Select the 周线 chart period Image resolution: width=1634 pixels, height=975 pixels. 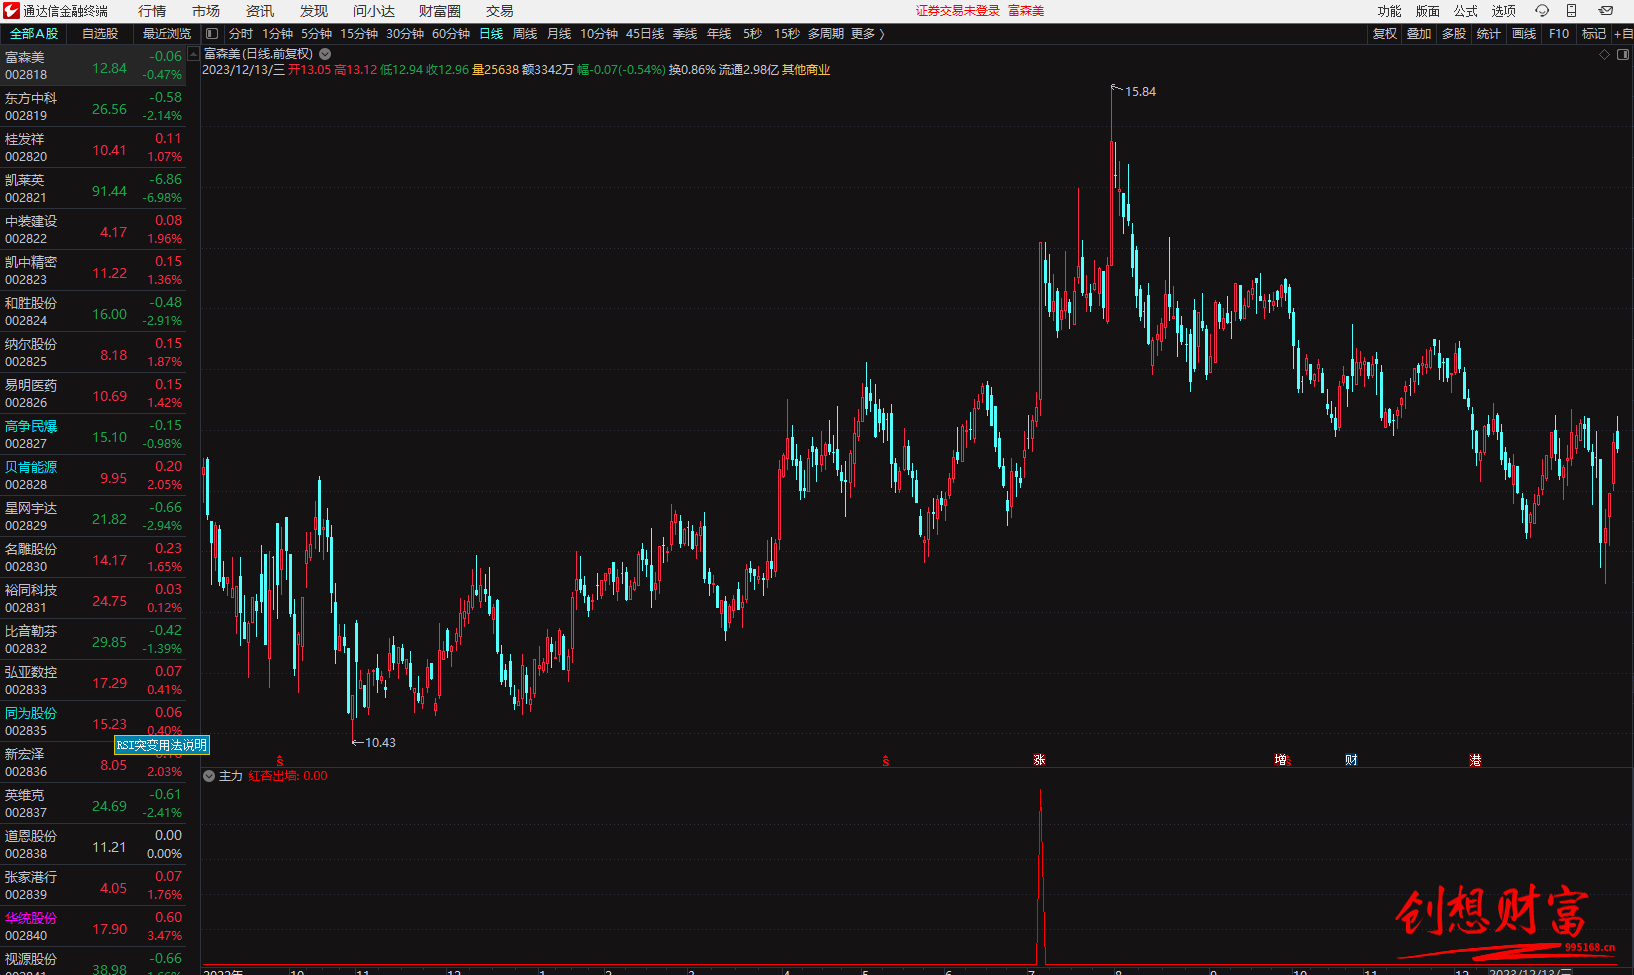[525, 34]
